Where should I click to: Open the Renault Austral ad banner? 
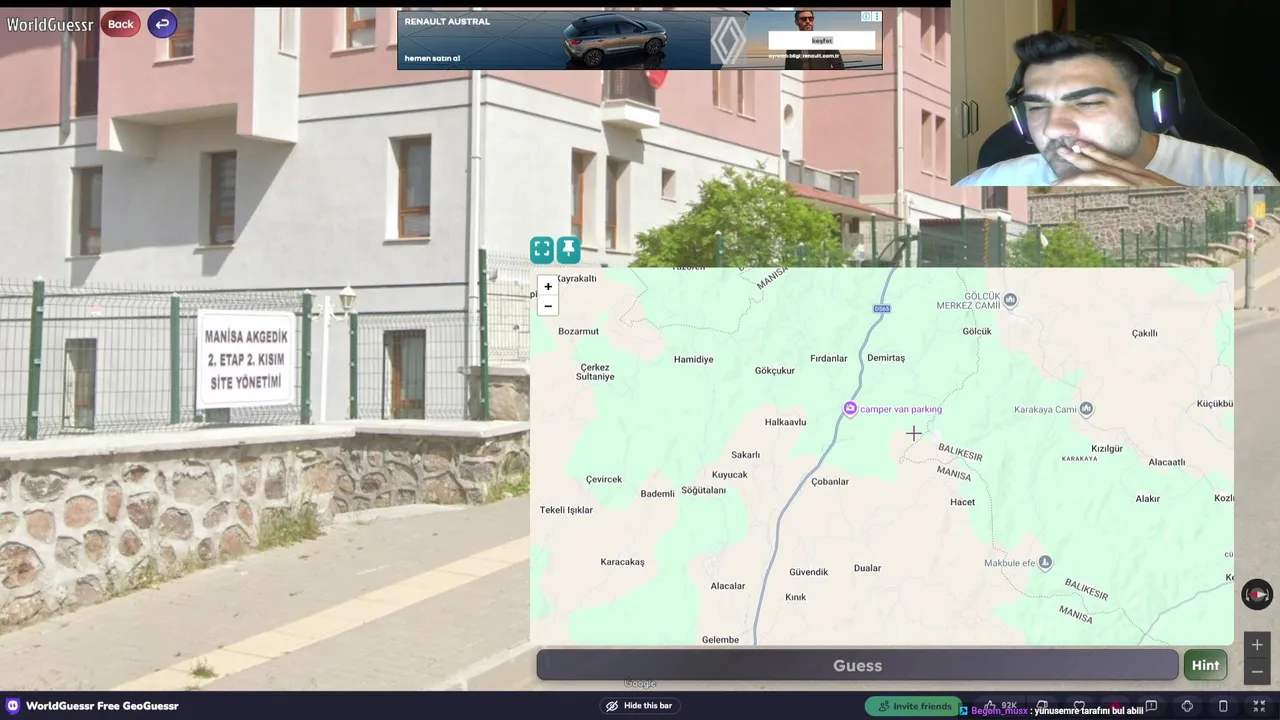pos(640,40)
